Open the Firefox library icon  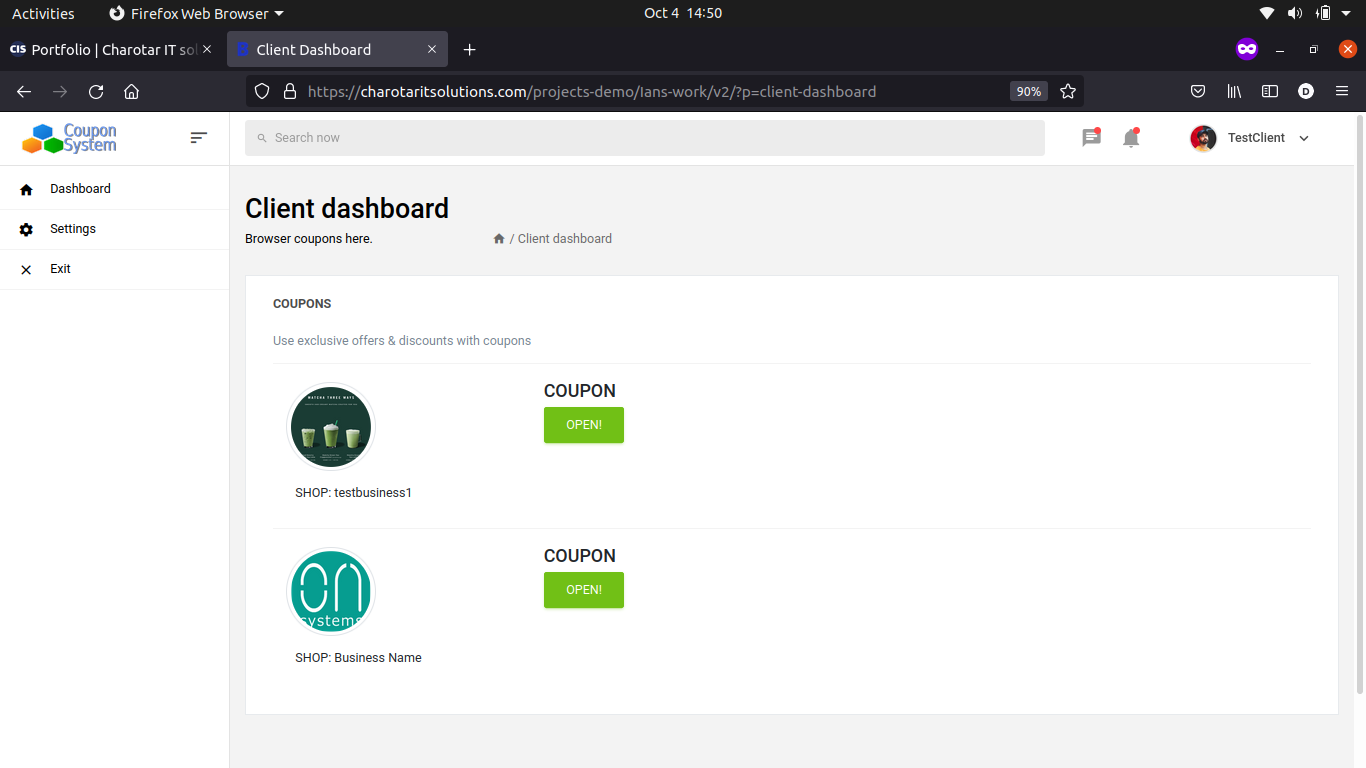click(1234, 91)
